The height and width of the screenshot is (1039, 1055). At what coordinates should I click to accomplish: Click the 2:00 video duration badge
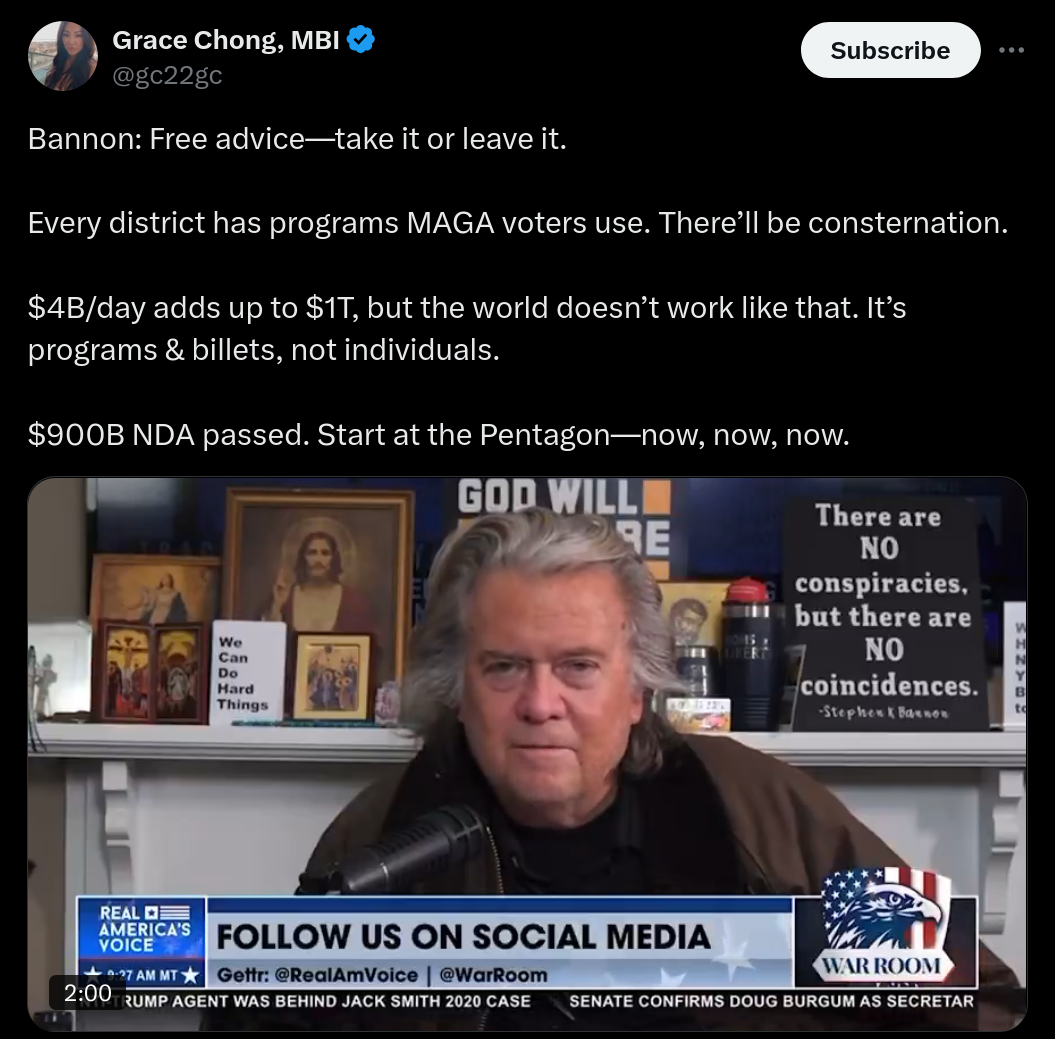[88, 992]
